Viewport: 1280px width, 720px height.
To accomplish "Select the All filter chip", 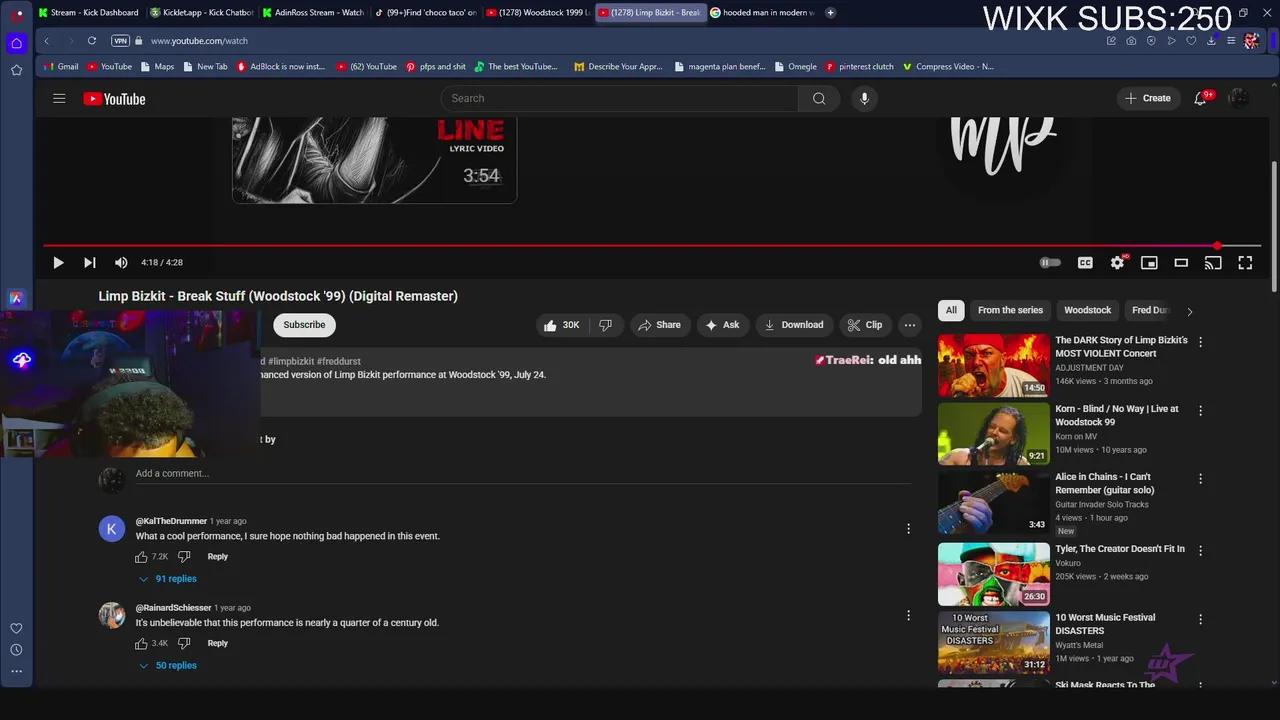I will [x=951, y=310].
